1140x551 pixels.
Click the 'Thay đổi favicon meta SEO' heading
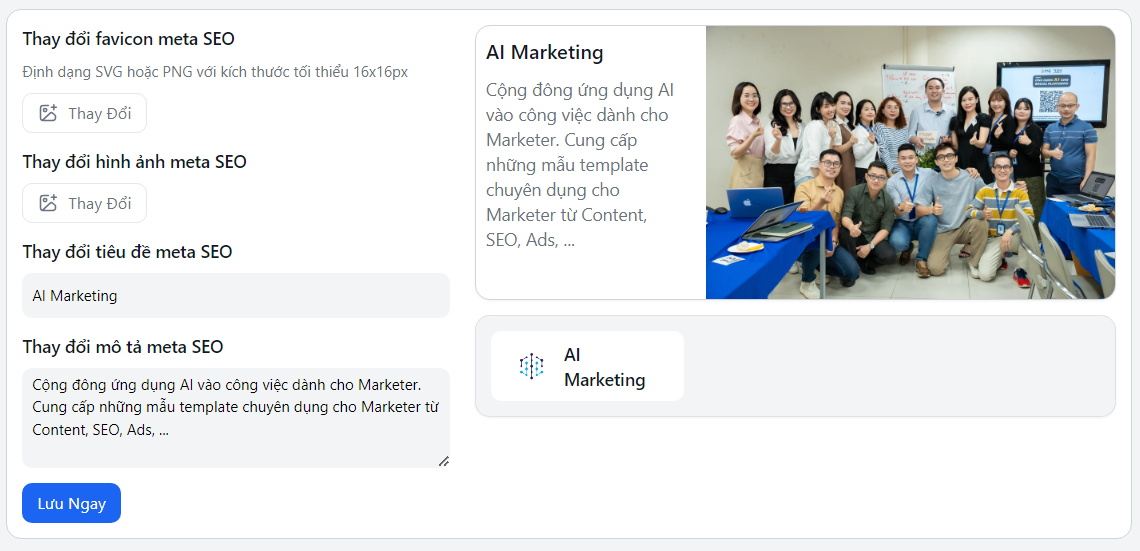pyautogui.click(x=128, y=39)
